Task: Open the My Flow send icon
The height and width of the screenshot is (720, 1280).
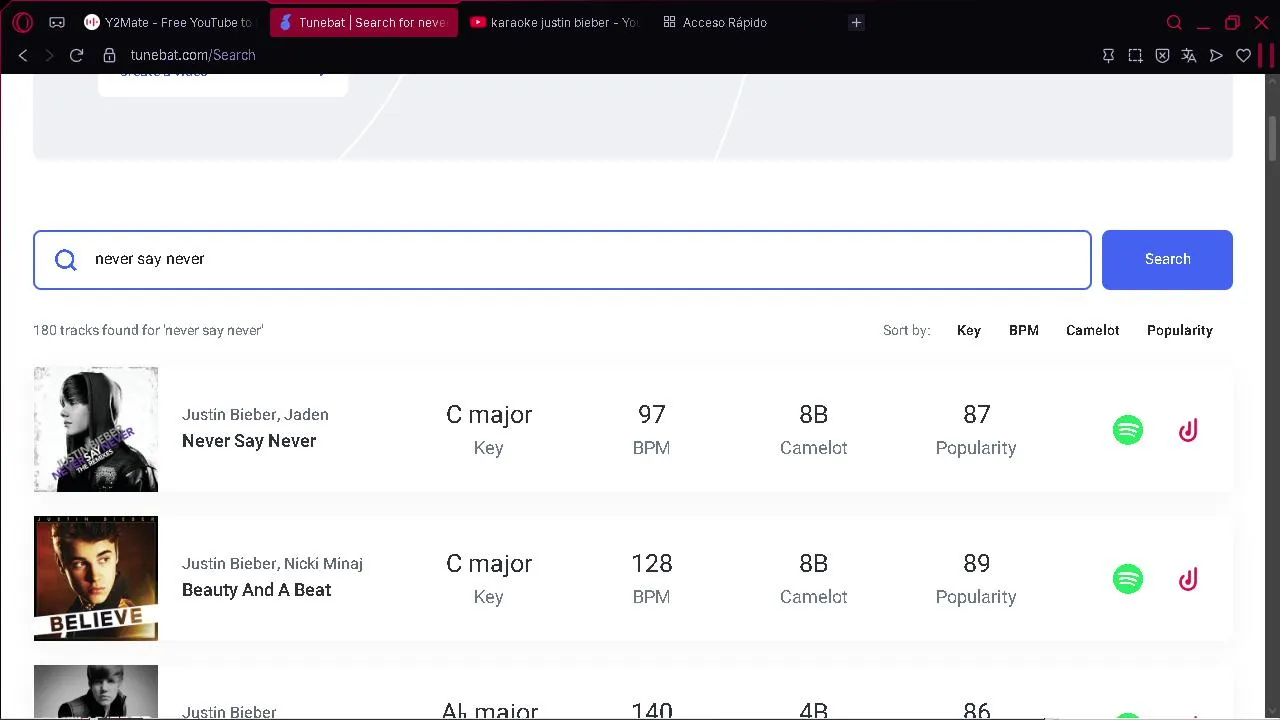Action: [x=1216, y=56]
